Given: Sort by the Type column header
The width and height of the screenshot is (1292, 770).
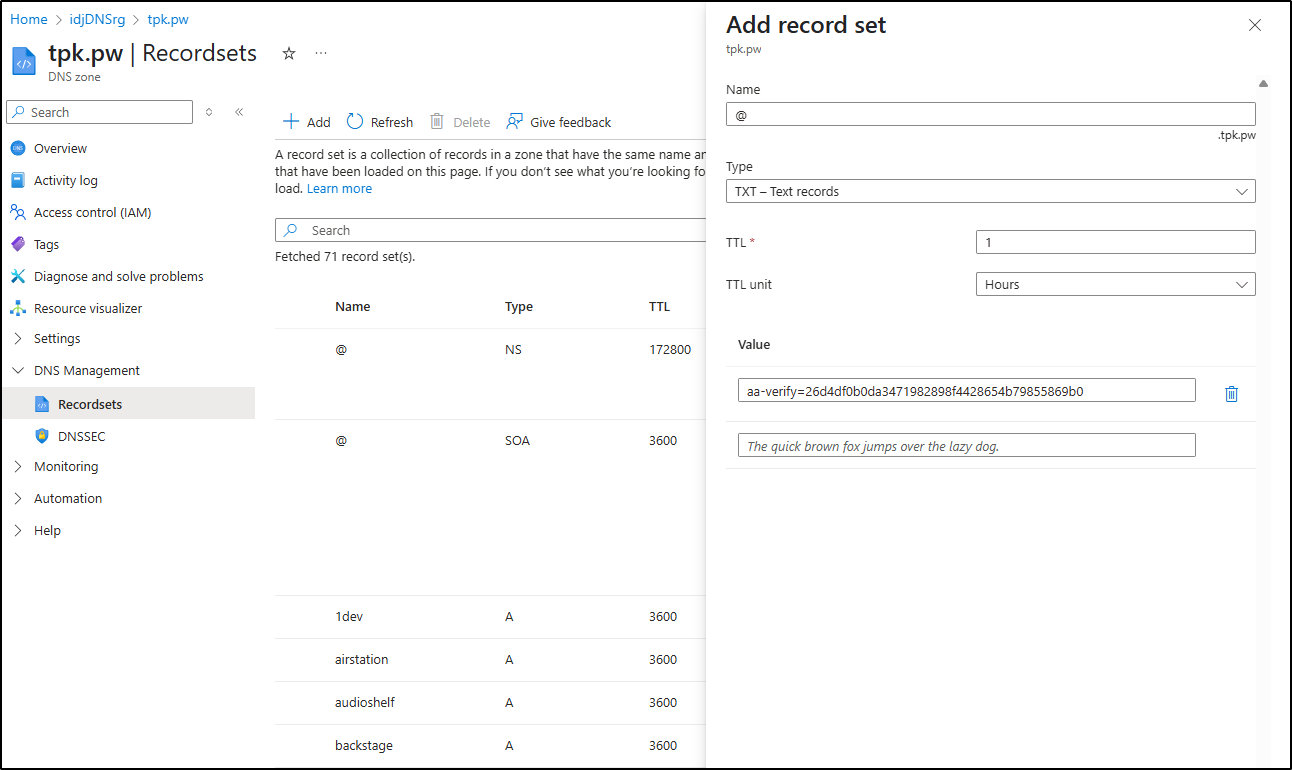Looking at the screenshot, I should point(519,307).
